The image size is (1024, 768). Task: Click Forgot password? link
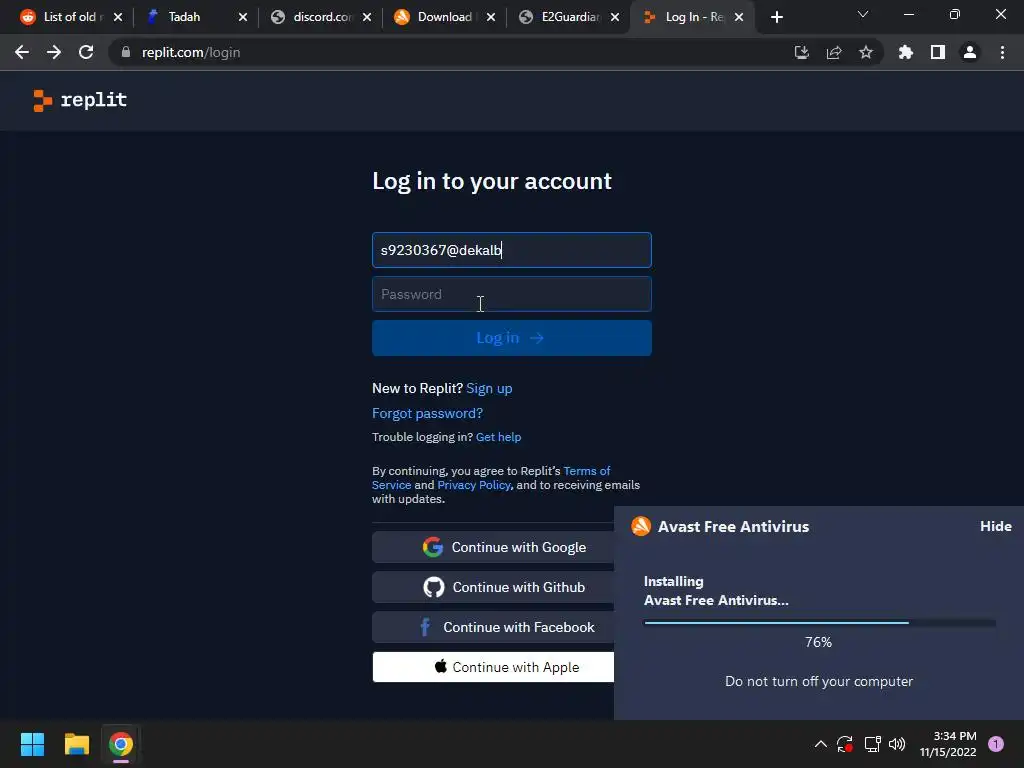[x=427, y=413]
